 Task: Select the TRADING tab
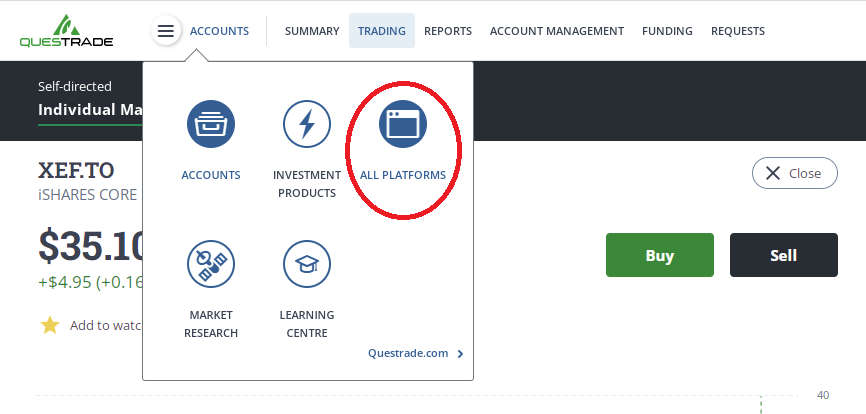coord(382,31)
